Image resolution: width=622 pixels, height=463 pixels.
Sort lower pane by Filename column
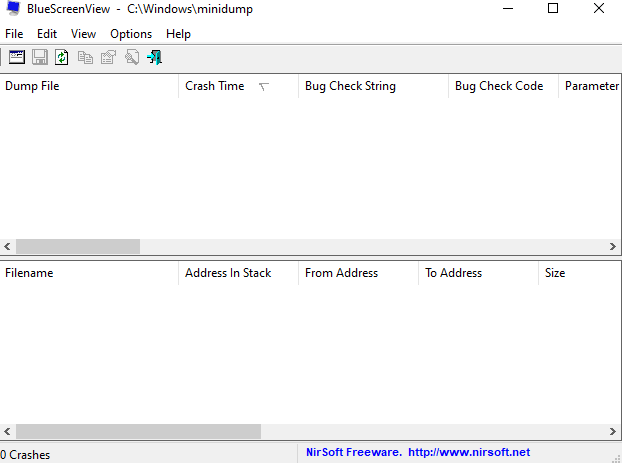tap(89, 273)
